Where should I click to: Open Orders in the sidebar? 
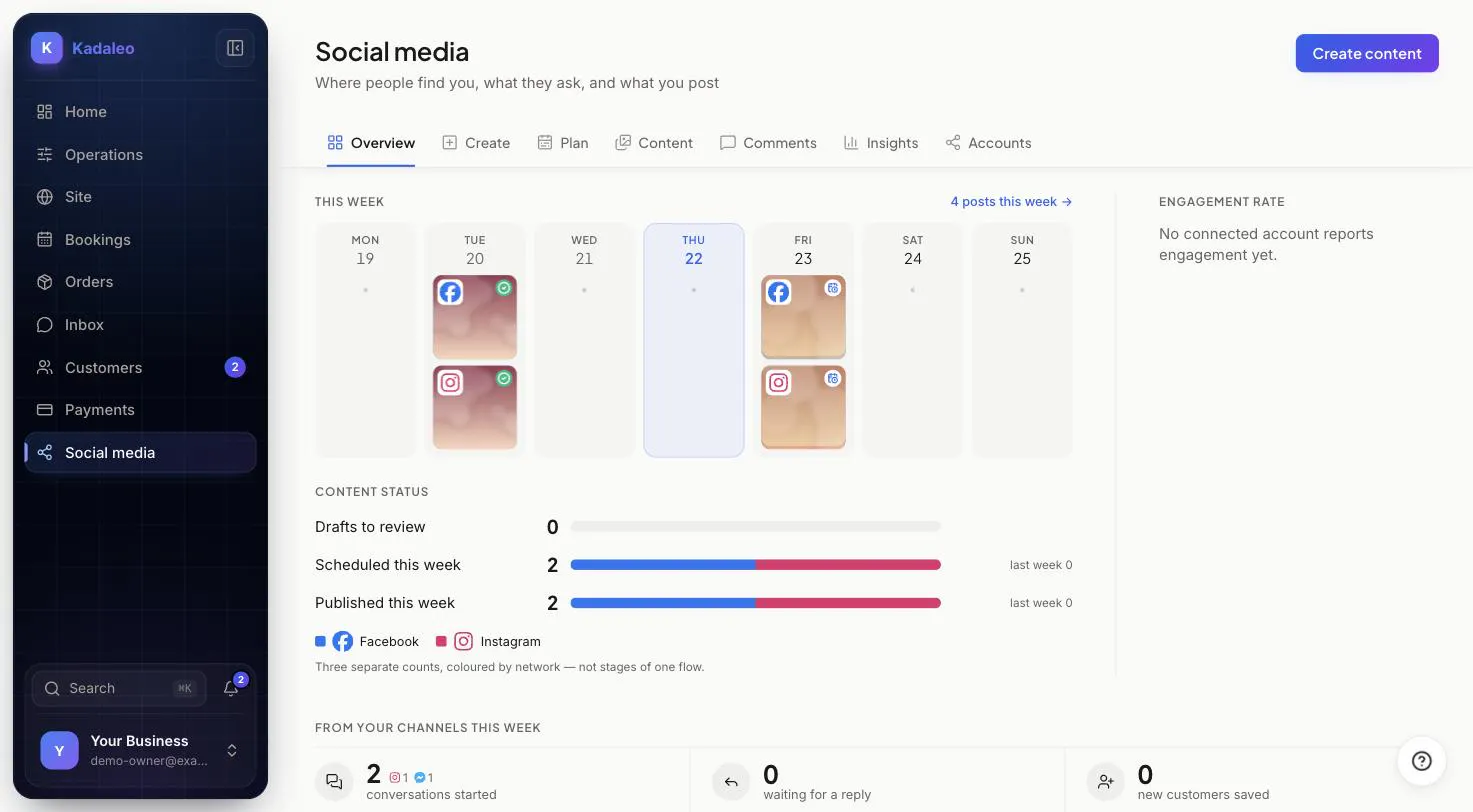click(140, 282)
